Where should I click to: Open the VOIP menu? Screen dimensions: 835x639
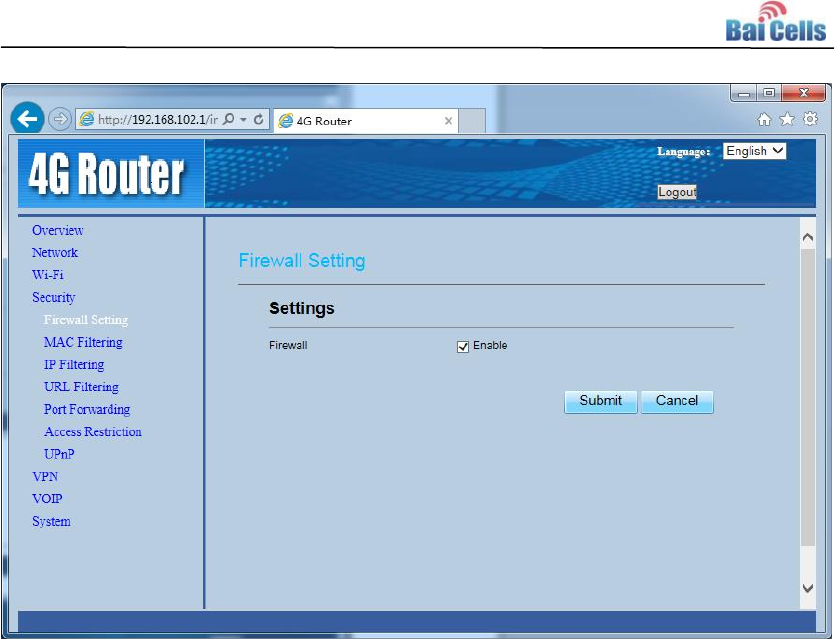[47, 498]
